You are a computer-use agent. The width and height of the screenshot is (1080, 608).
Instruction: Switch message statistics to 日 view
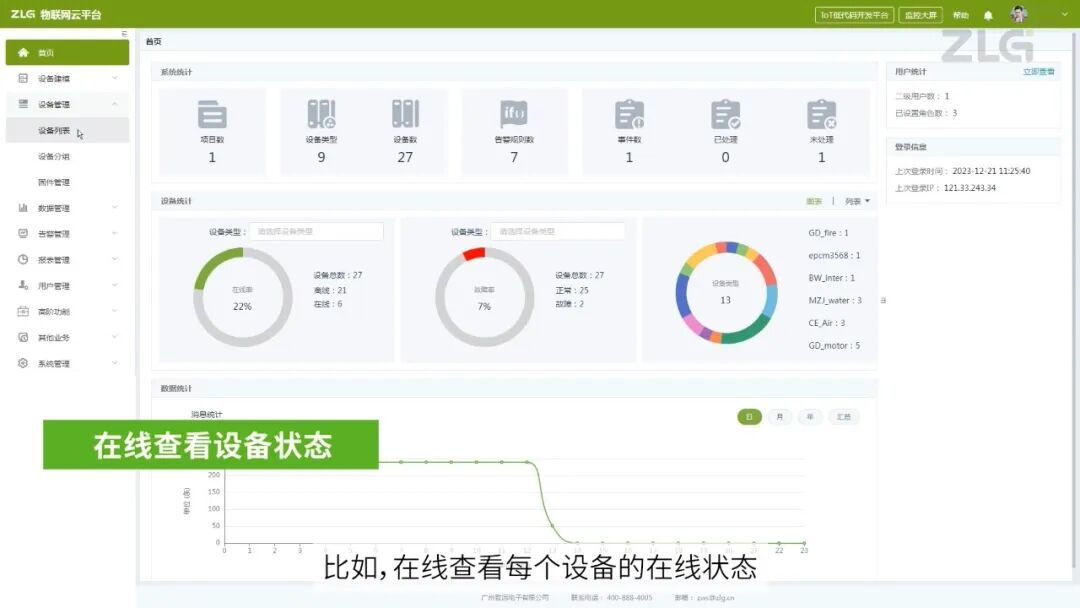pos(749,417)
